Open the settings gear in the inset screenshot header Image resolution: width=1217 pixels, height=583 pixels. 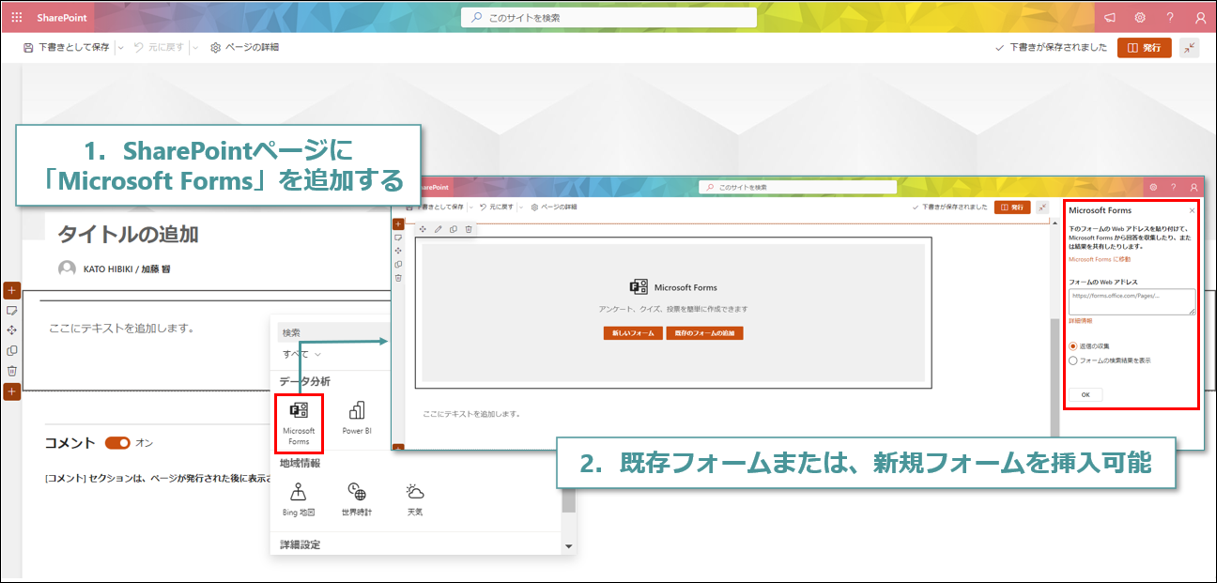[x=1154, y=187]
